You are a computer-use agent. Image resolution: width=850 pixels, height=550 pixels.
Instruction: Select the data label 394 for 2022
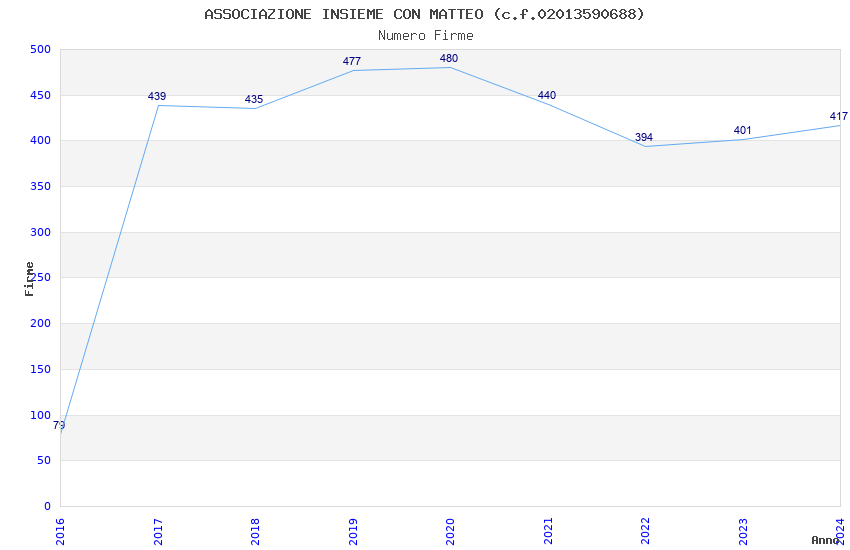tap(644, 137)
